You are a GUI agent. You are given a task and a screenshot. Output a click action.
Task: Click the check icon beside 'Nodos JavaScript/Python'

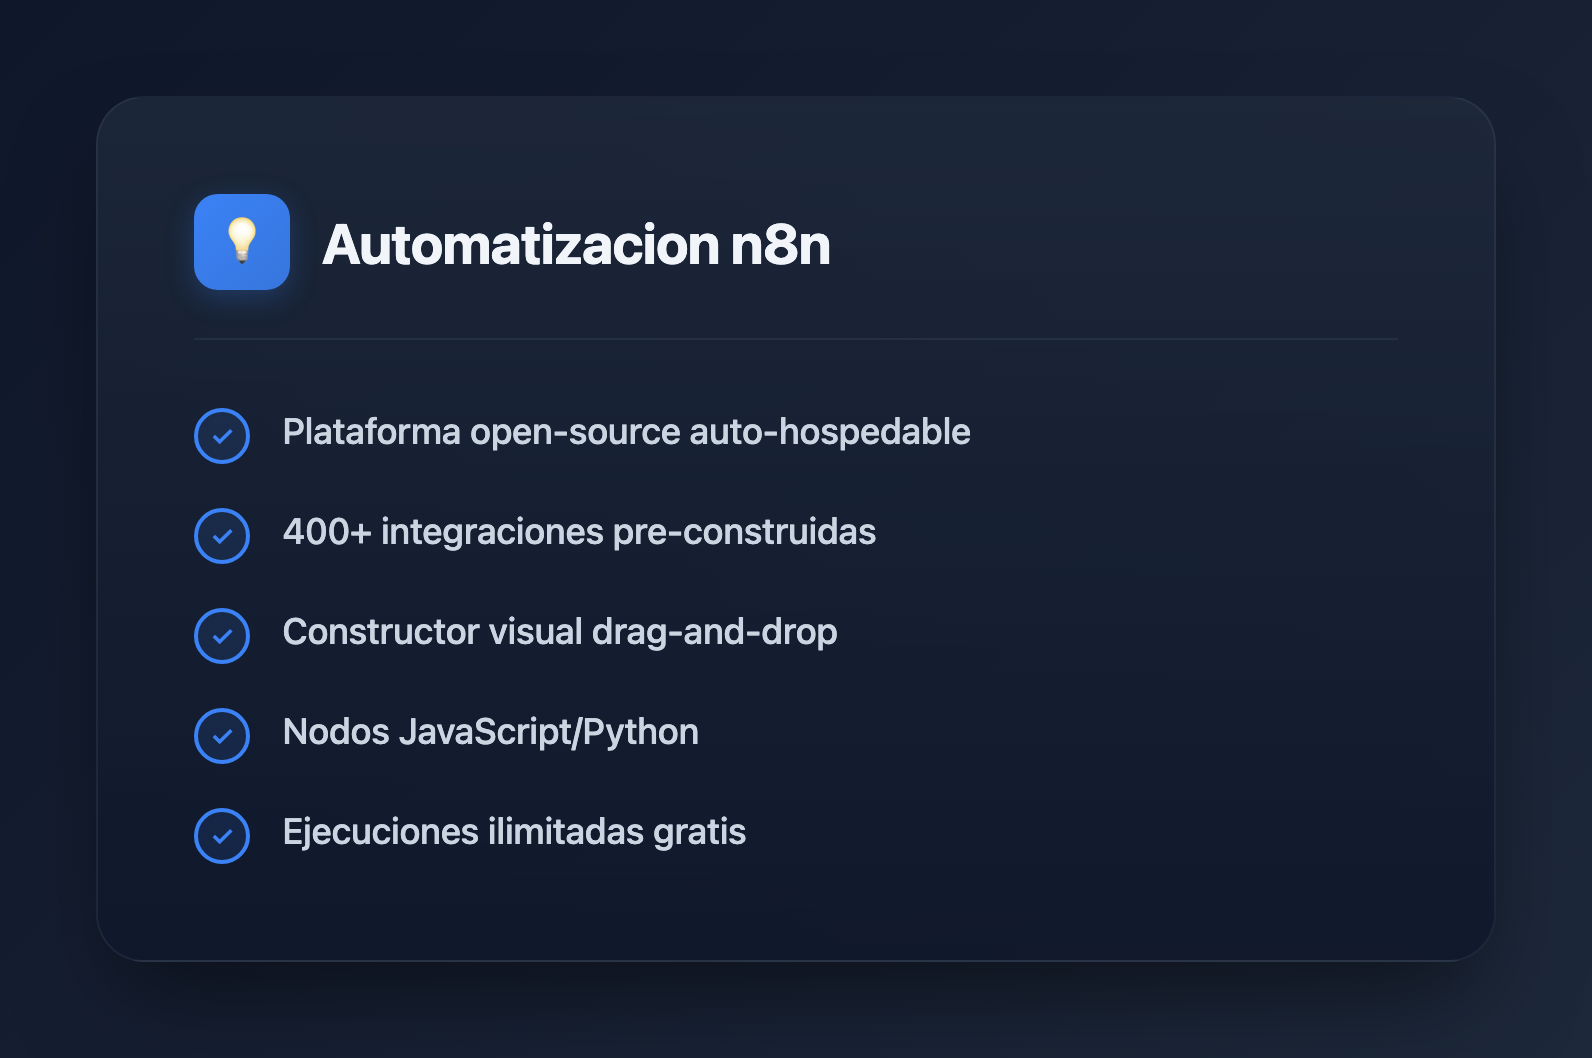[x=222, y=736]
